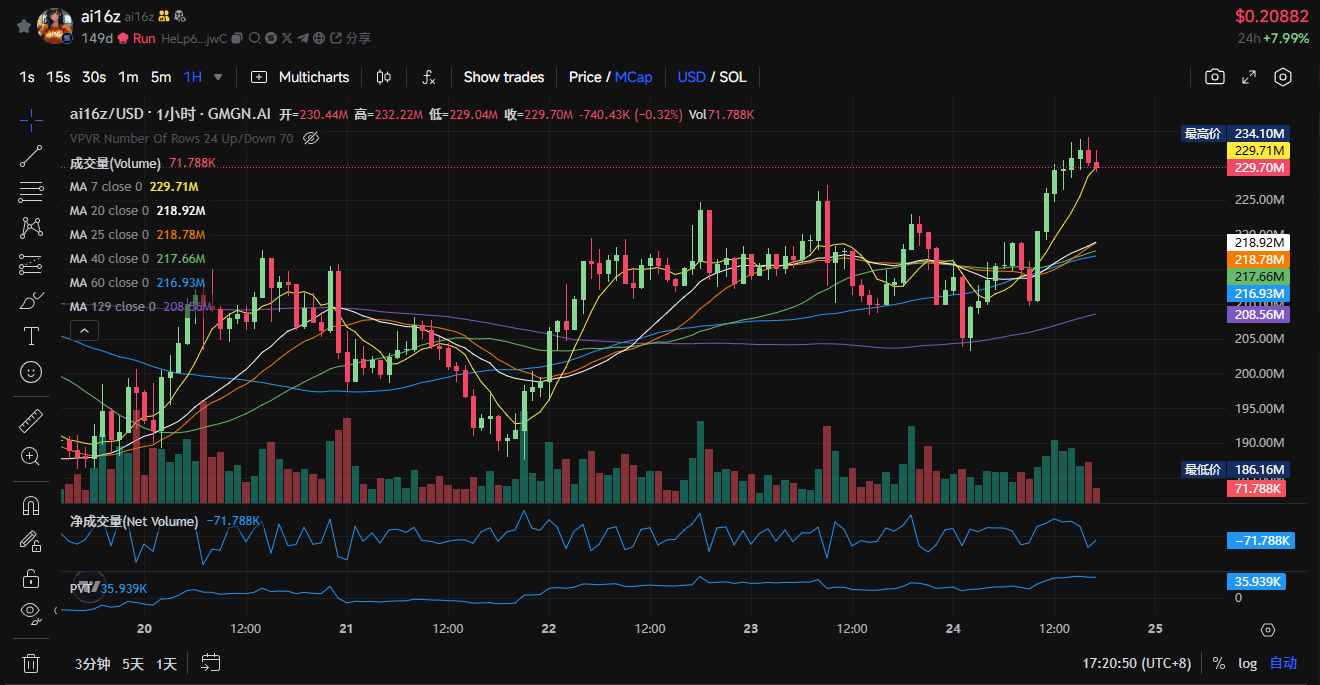Add ai16z to favorites with star

pos(23,26)
